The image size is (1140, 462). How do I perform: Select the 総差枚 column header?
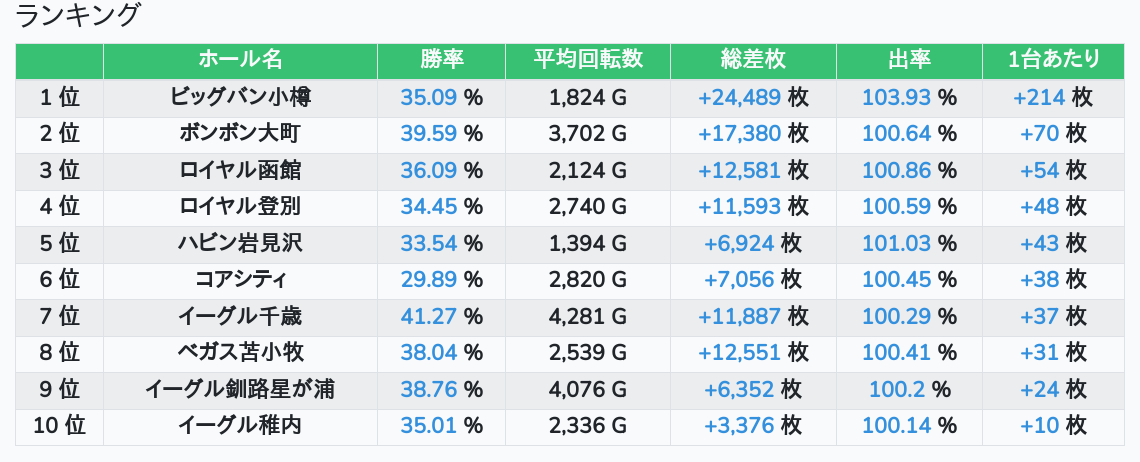[x=753, y=60]
